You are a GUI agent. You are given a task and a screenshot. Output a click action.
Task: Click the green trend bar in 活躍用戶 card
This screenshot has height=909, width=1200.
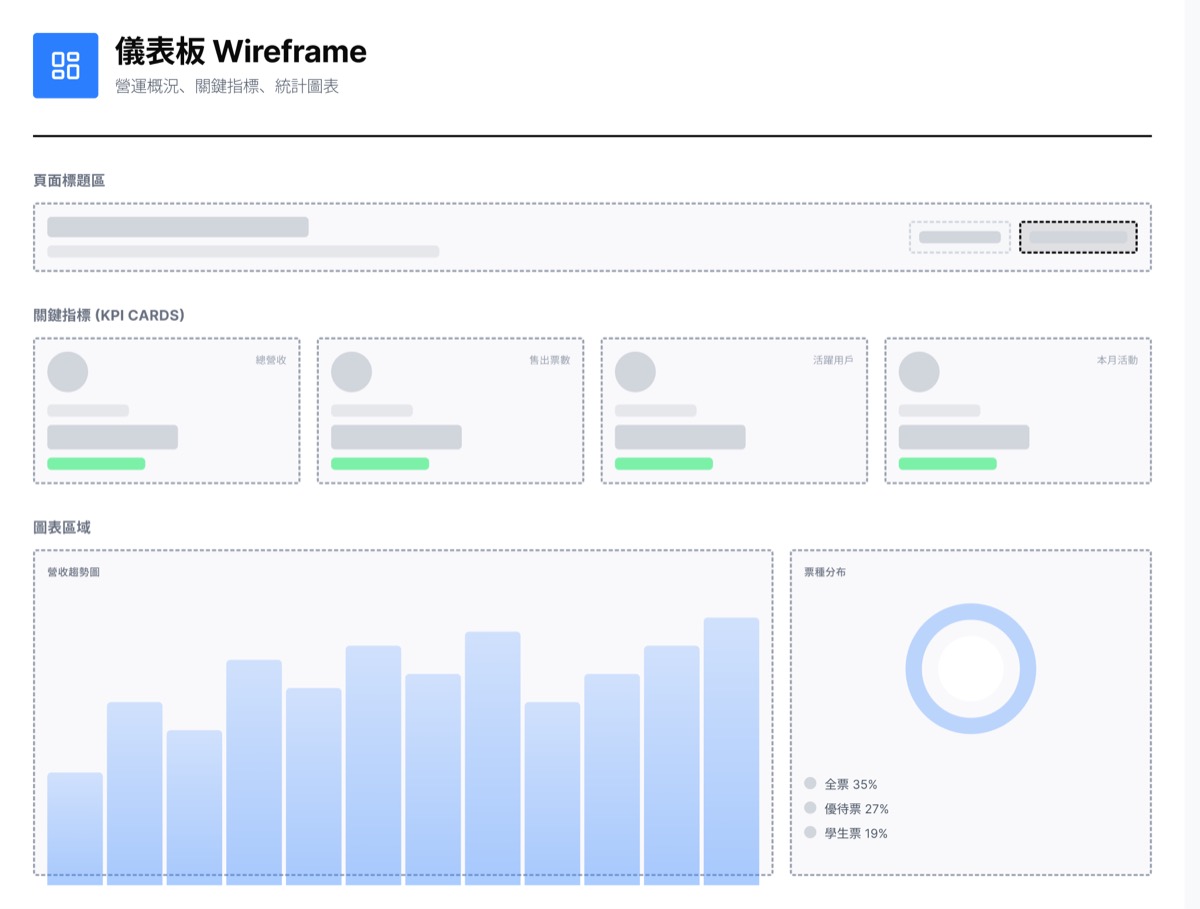pos(664,464)
